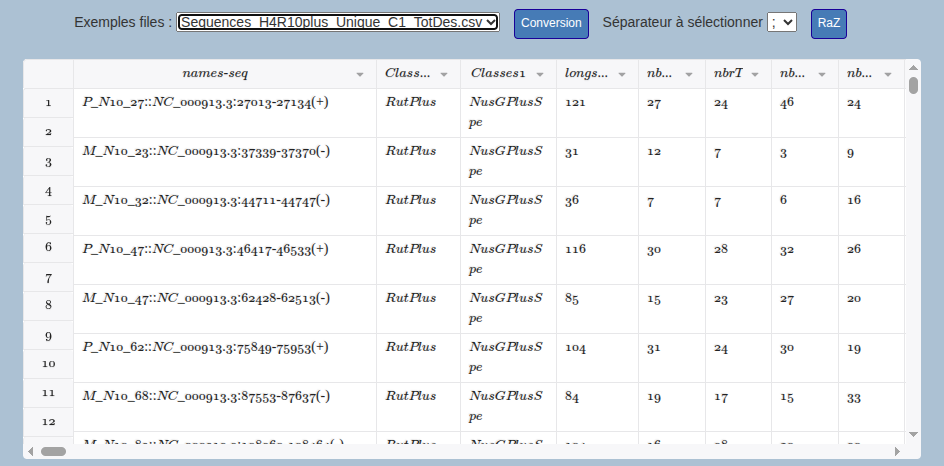Open the Classes1 column menu arrow
This screenshot has height=466, width=944.
pos(543,75)
